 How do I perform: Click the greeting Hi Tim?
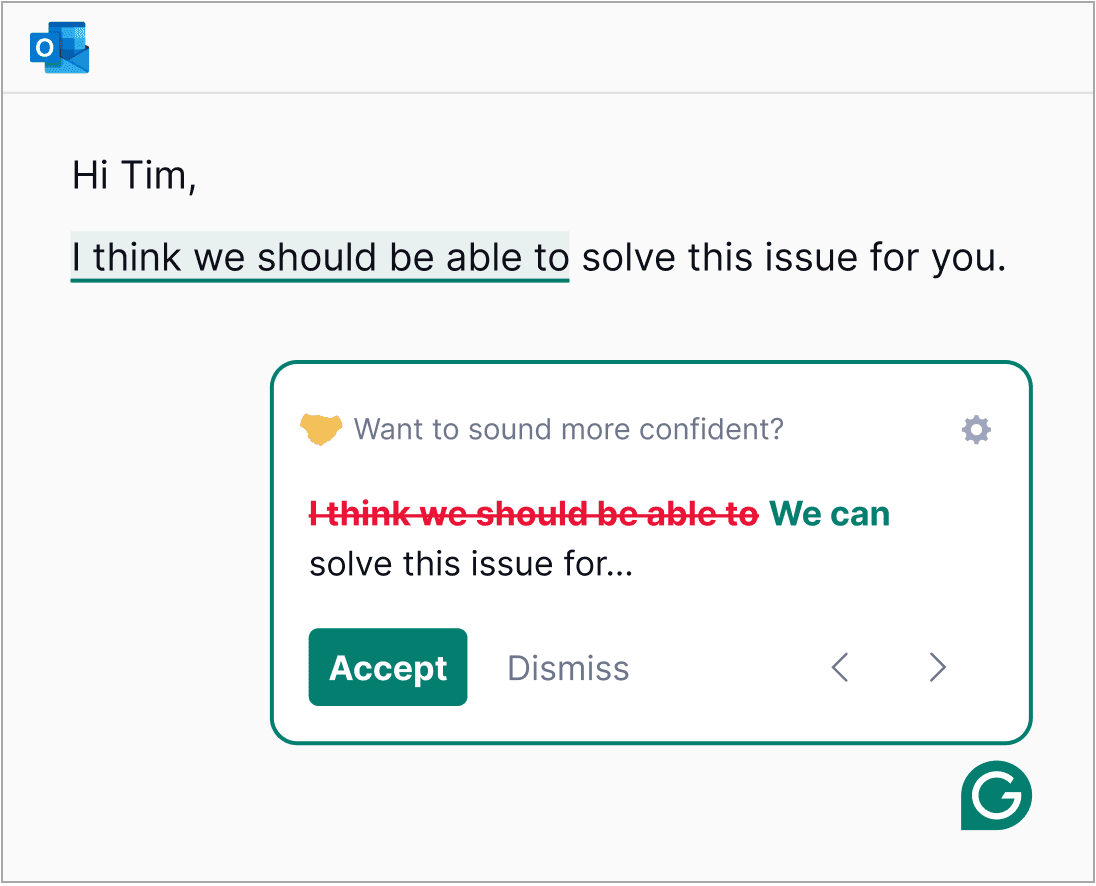point(134,174)
